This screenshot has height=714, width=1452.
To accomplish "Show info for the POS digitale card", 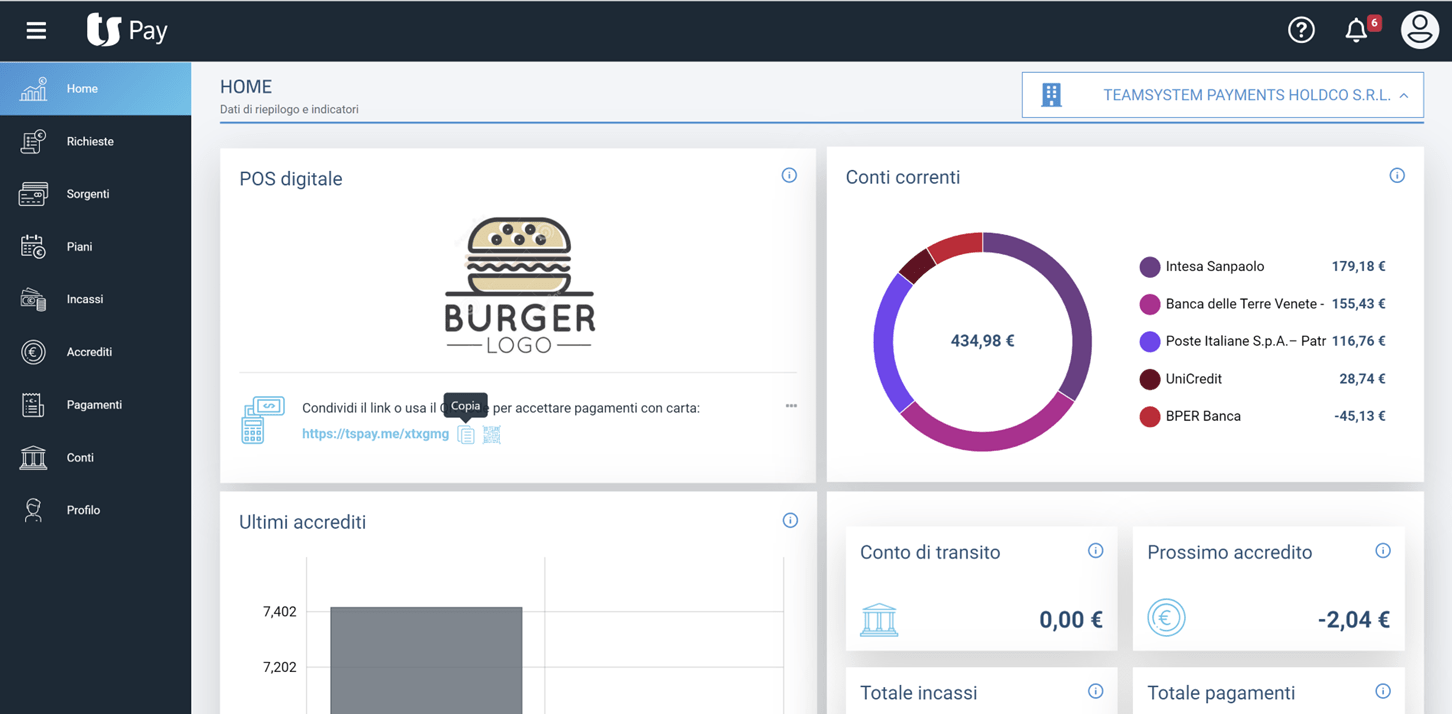I will pos(789,175).
